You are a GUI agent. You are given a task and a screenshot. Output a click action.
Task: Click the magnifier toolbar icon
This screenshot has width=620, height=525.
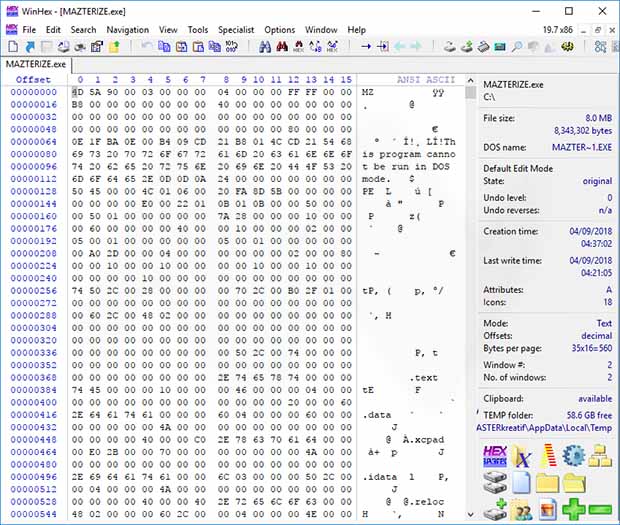tap(516, 47)
